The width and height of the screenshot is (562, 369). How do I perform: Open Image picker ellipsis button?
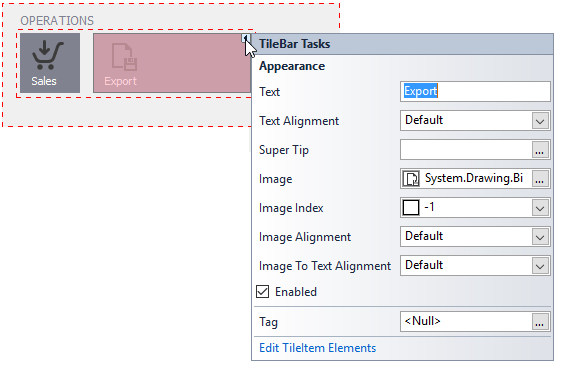[x=540, y=179]
